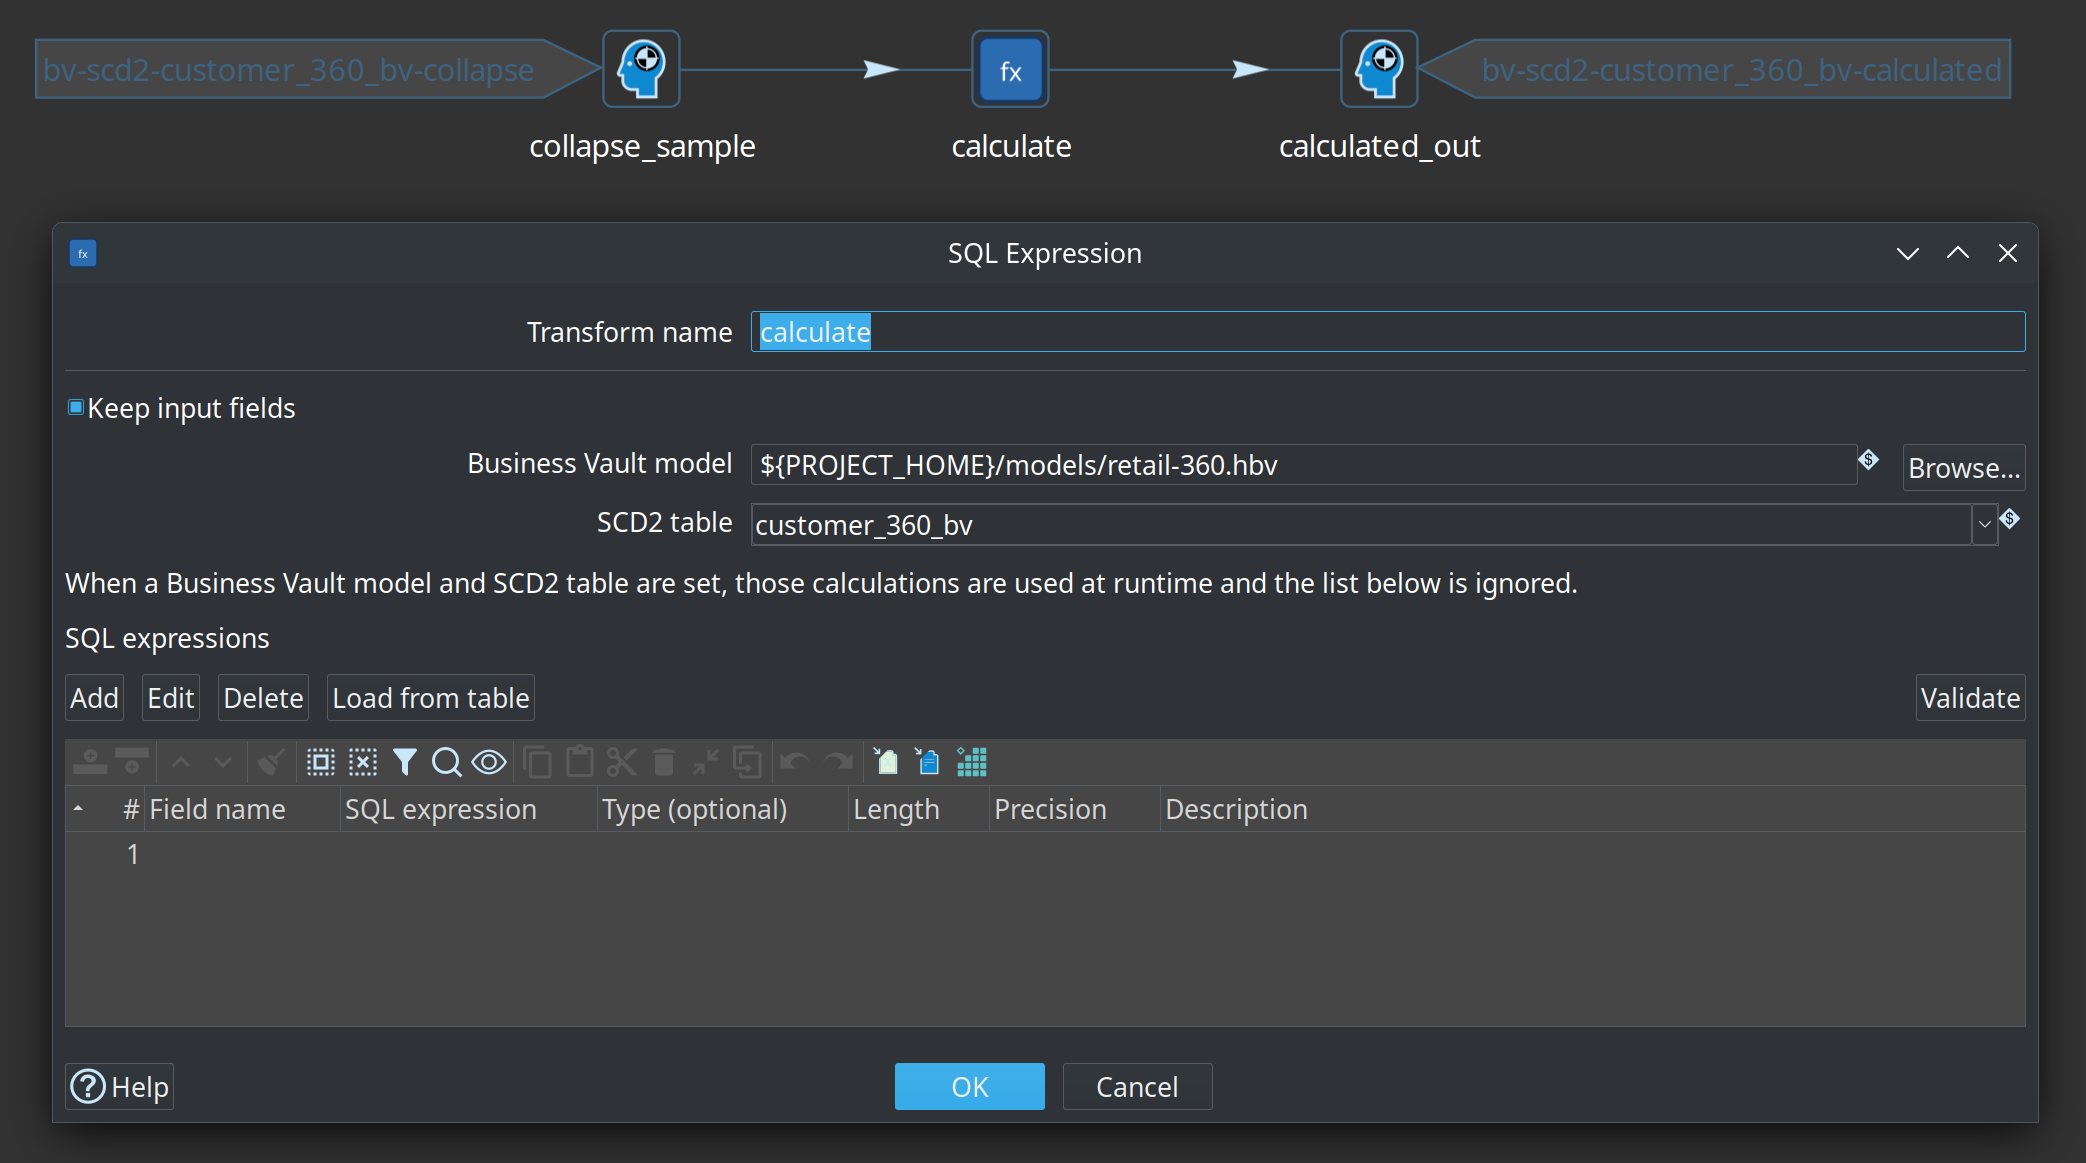Click the Business Vault model path field

click(1304, 465)
